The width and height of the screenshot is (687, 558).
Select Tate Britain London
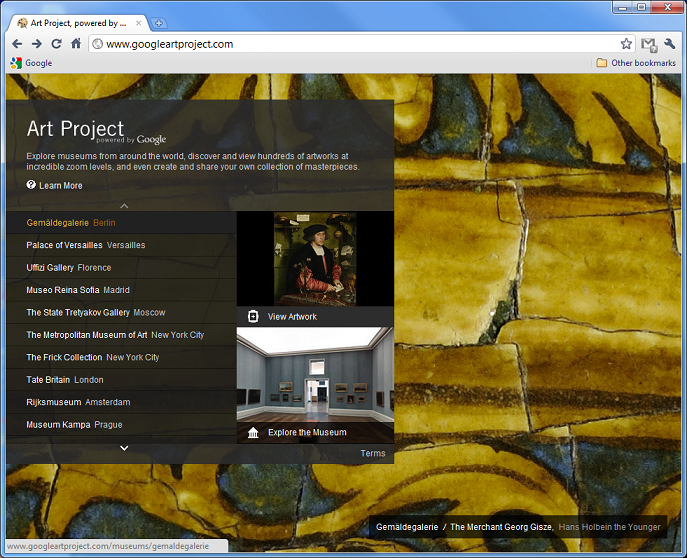[121, 380]
